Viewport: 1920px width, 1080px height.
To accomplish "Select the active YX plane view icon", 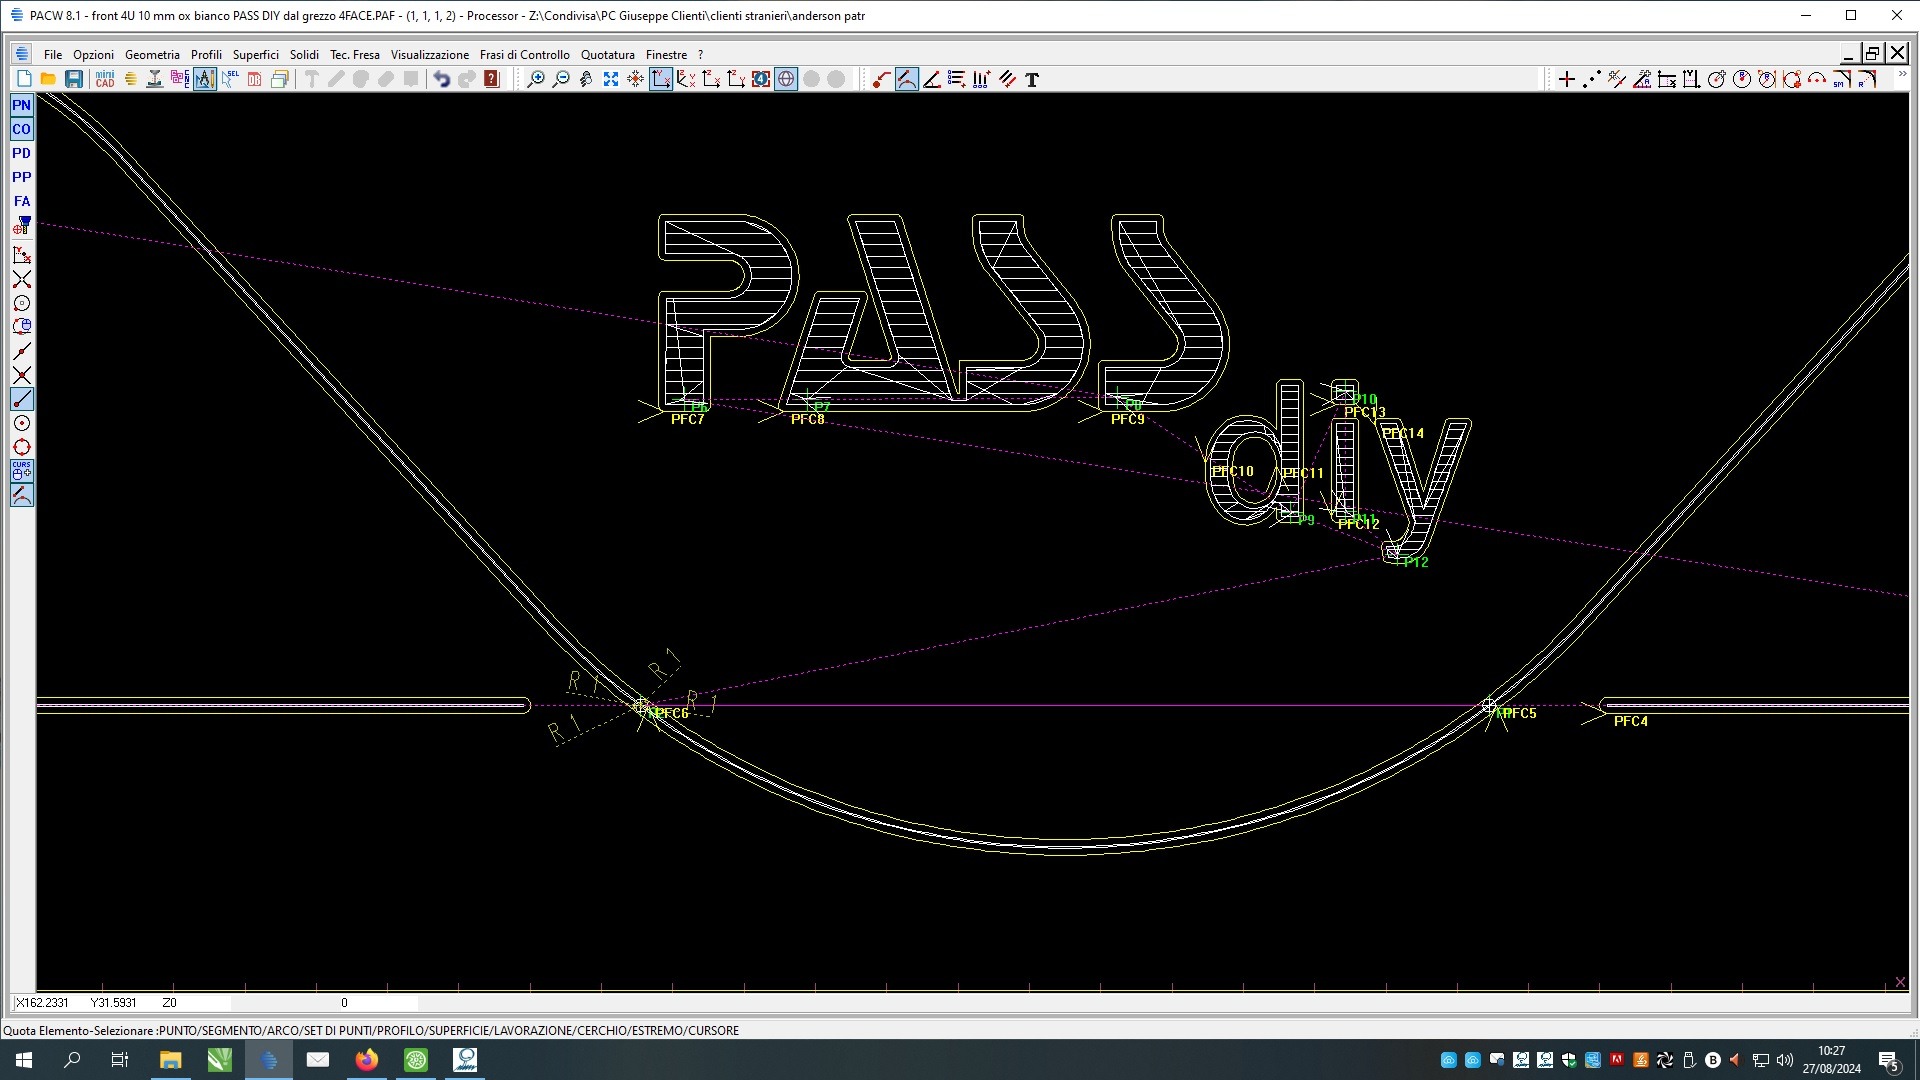I will pyautogui.click(x=661, y=79).
